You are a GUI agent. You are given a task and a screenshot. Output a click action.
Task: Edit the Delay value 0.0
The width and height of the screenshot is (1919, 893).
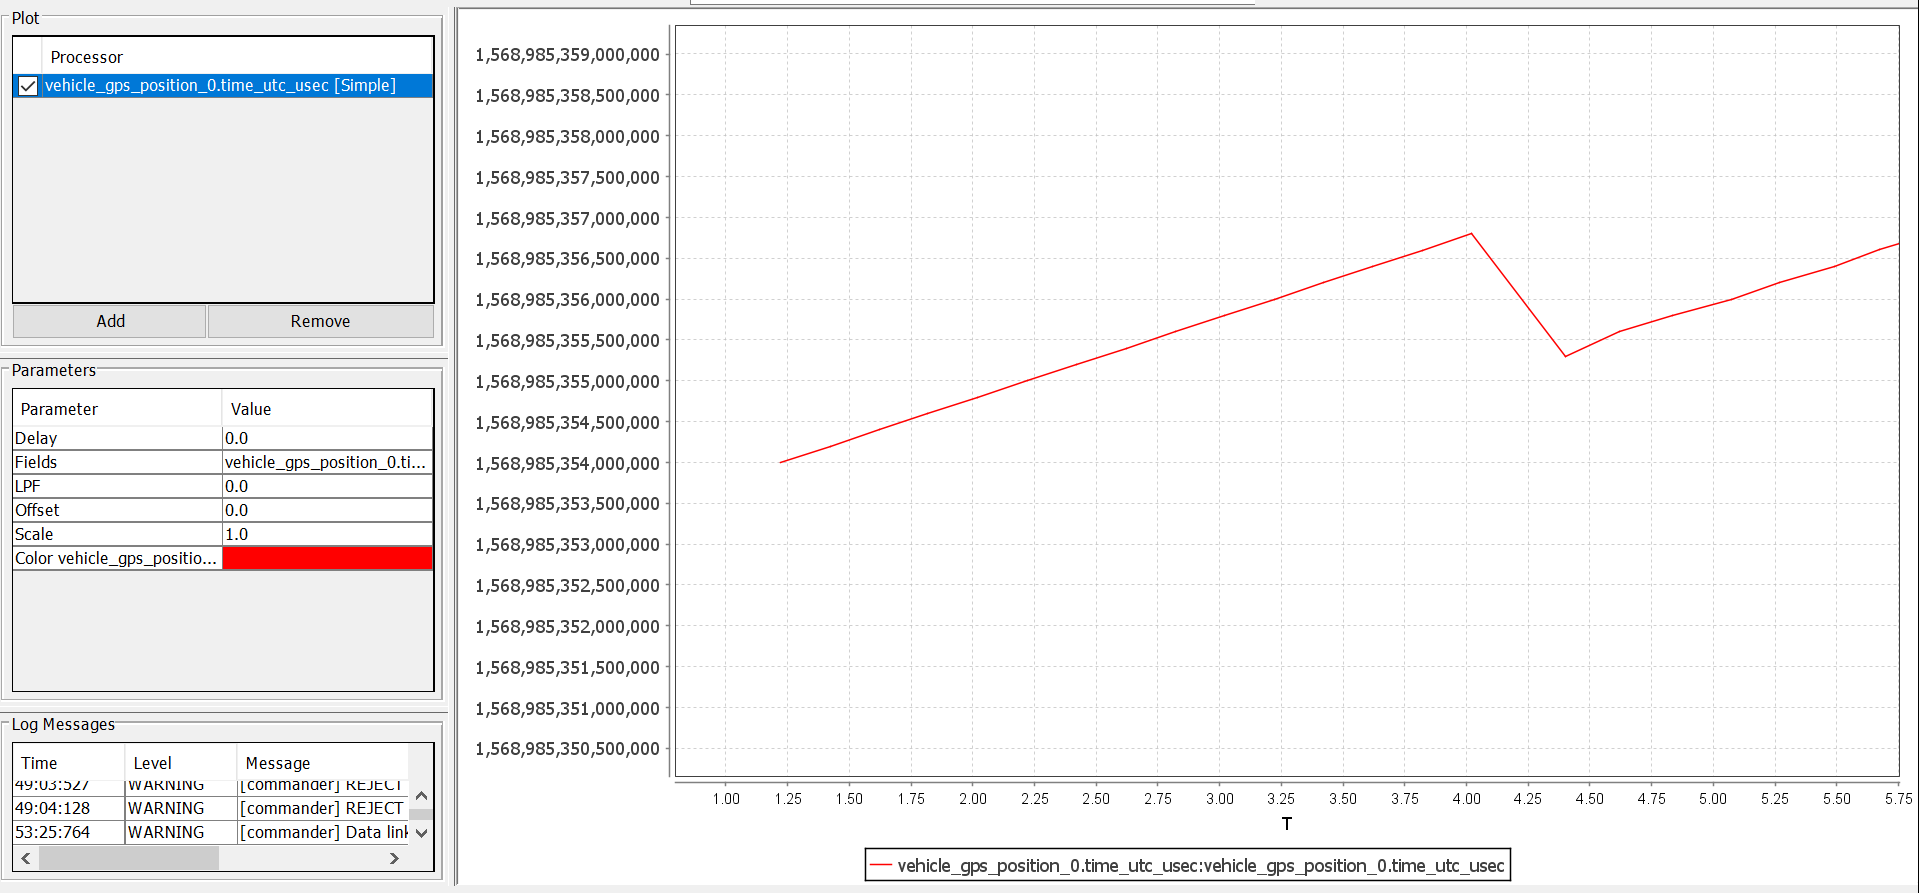click(327, 438)
